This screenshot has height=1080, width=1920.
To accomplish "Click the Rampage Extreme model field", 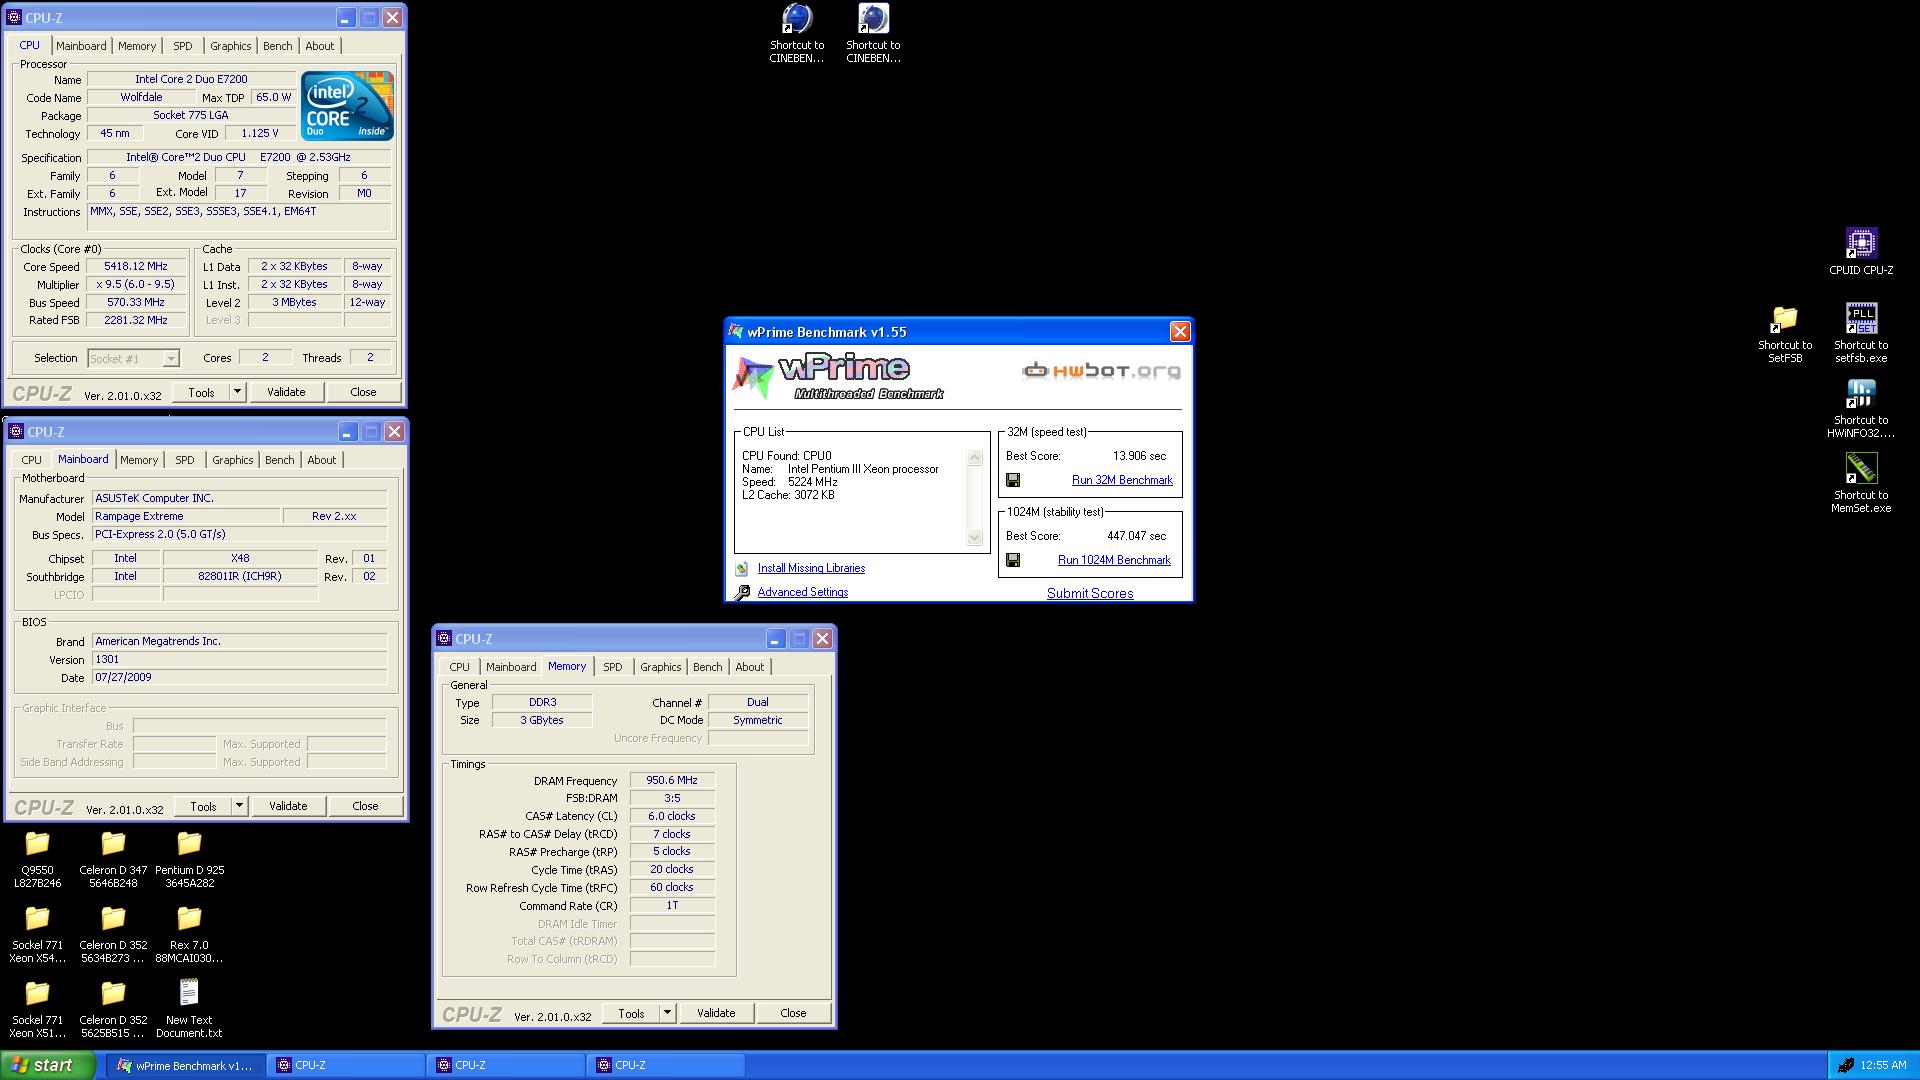I will click(x=186, y=517).
